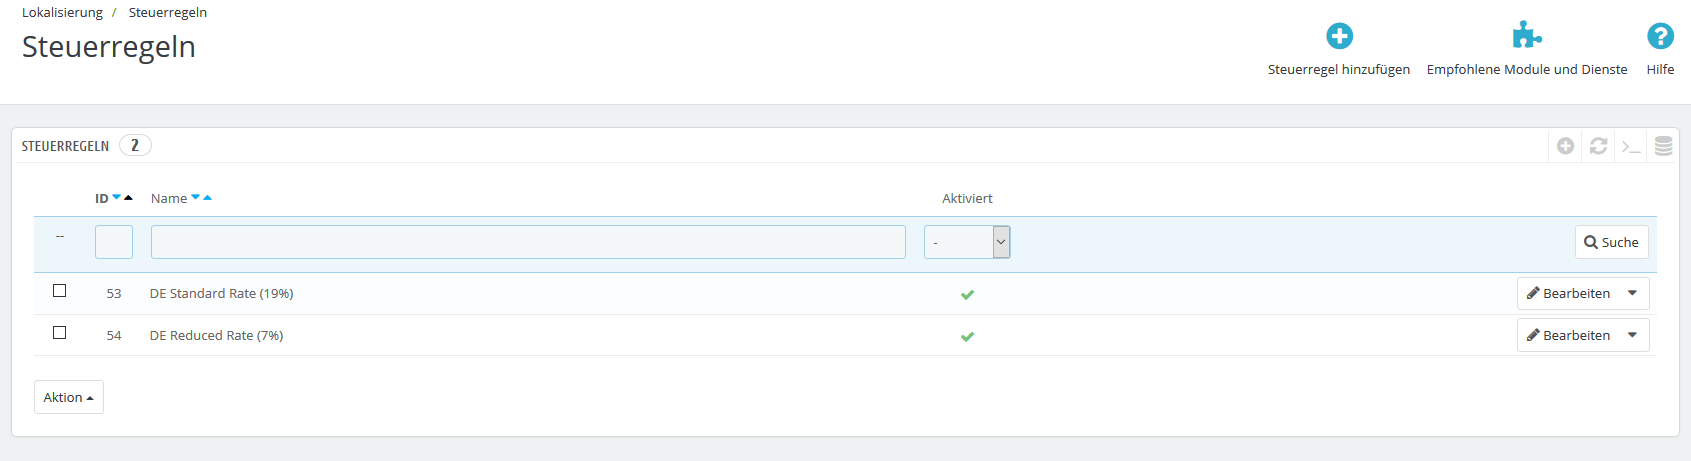Image resolution: width=1691 pixels, height=461 pixels.
Task: Toggle enabled checkmark for DE Standard Rate
Action: [x=967, y=294]
